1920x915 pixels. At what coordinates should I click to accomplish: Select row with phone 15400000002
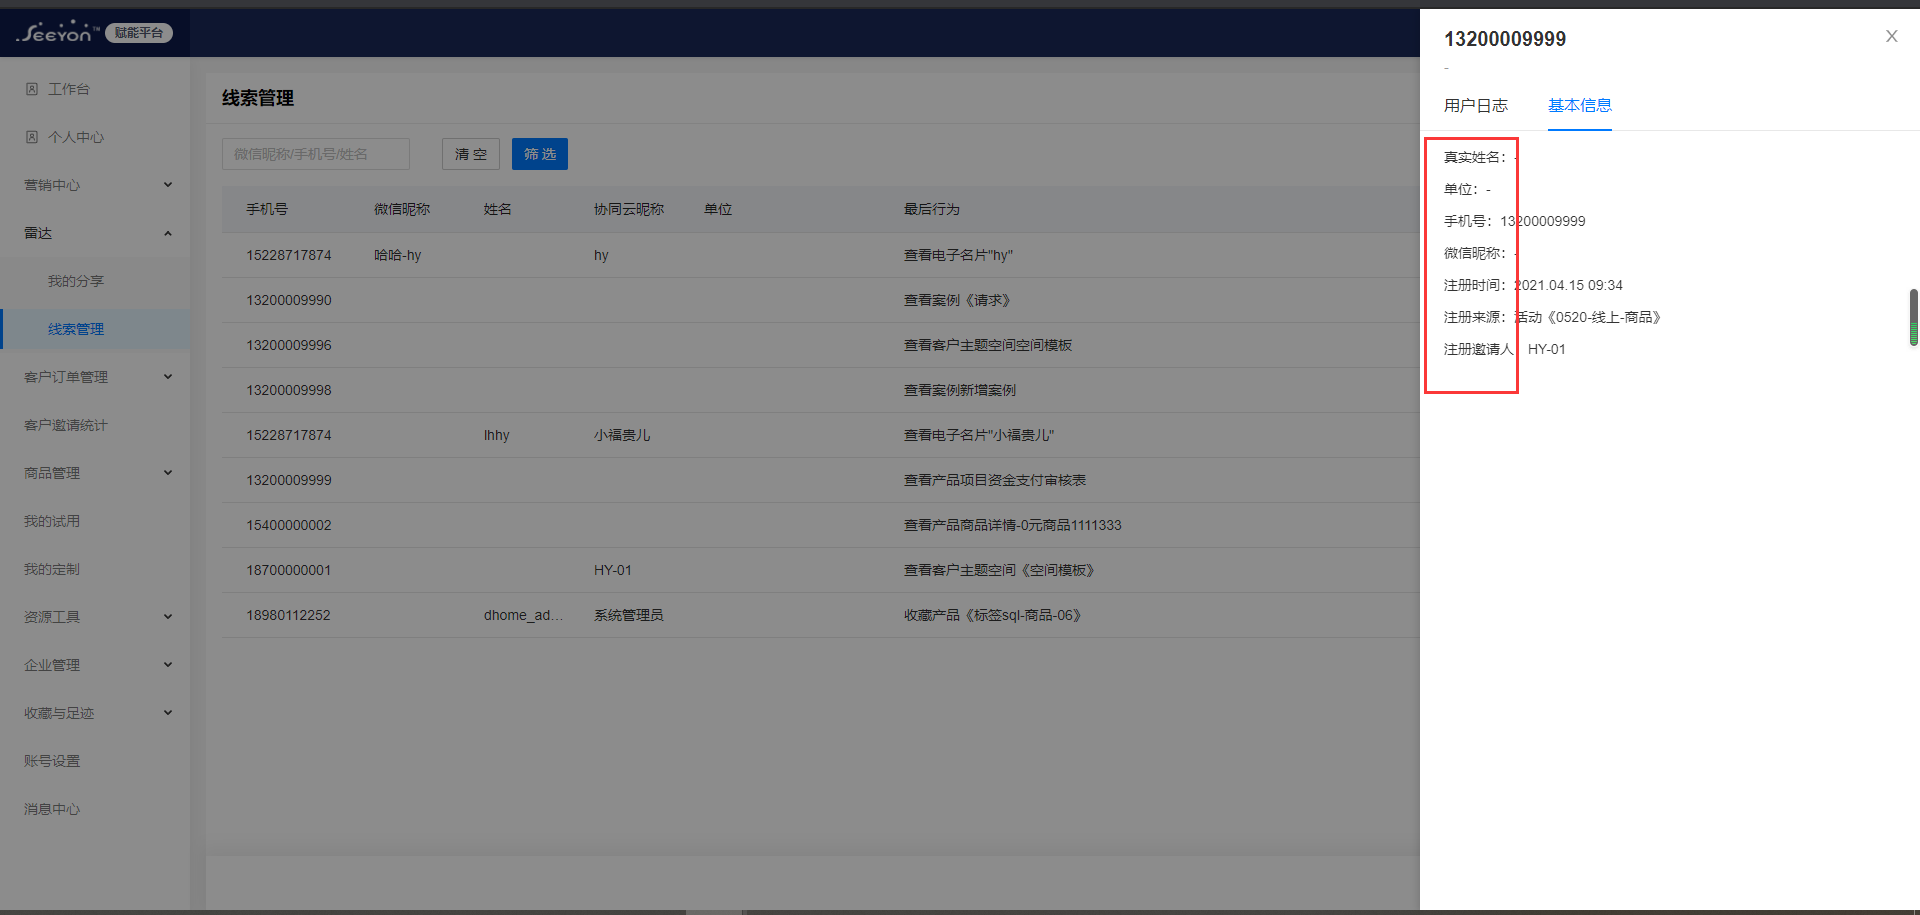tap(820, 525)
